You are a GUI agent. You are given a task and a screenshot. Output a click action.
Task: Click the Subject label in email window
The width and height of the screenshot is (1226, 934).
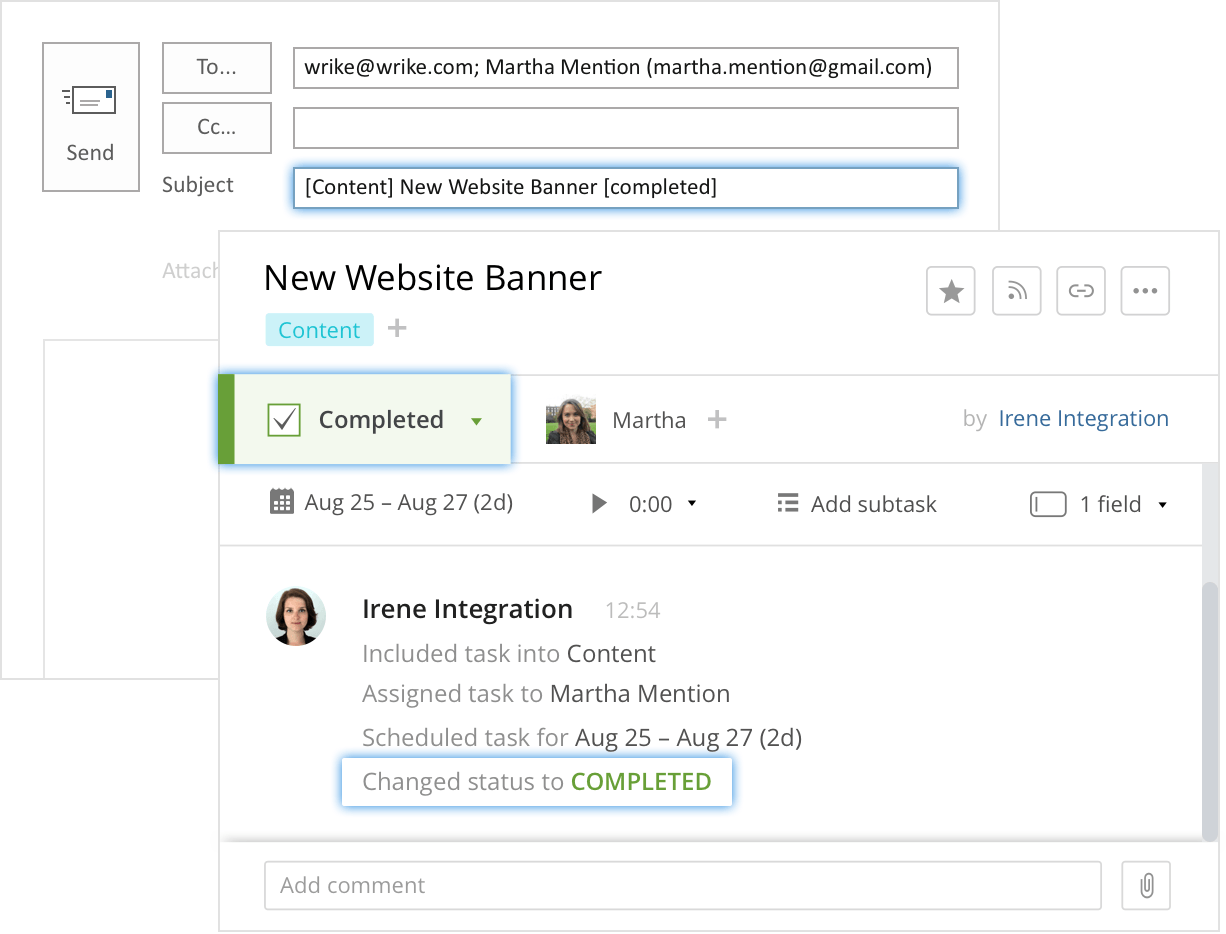pyautogui.click(x=198, y=185)
